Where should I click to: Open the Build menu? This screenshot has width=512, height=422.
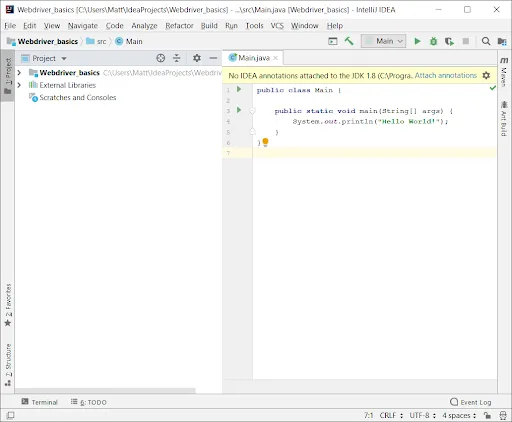[x=209, y=26]
